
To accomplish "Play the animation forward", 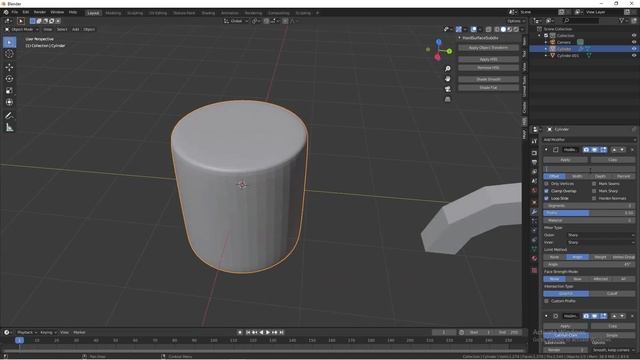I will (268, 332).
